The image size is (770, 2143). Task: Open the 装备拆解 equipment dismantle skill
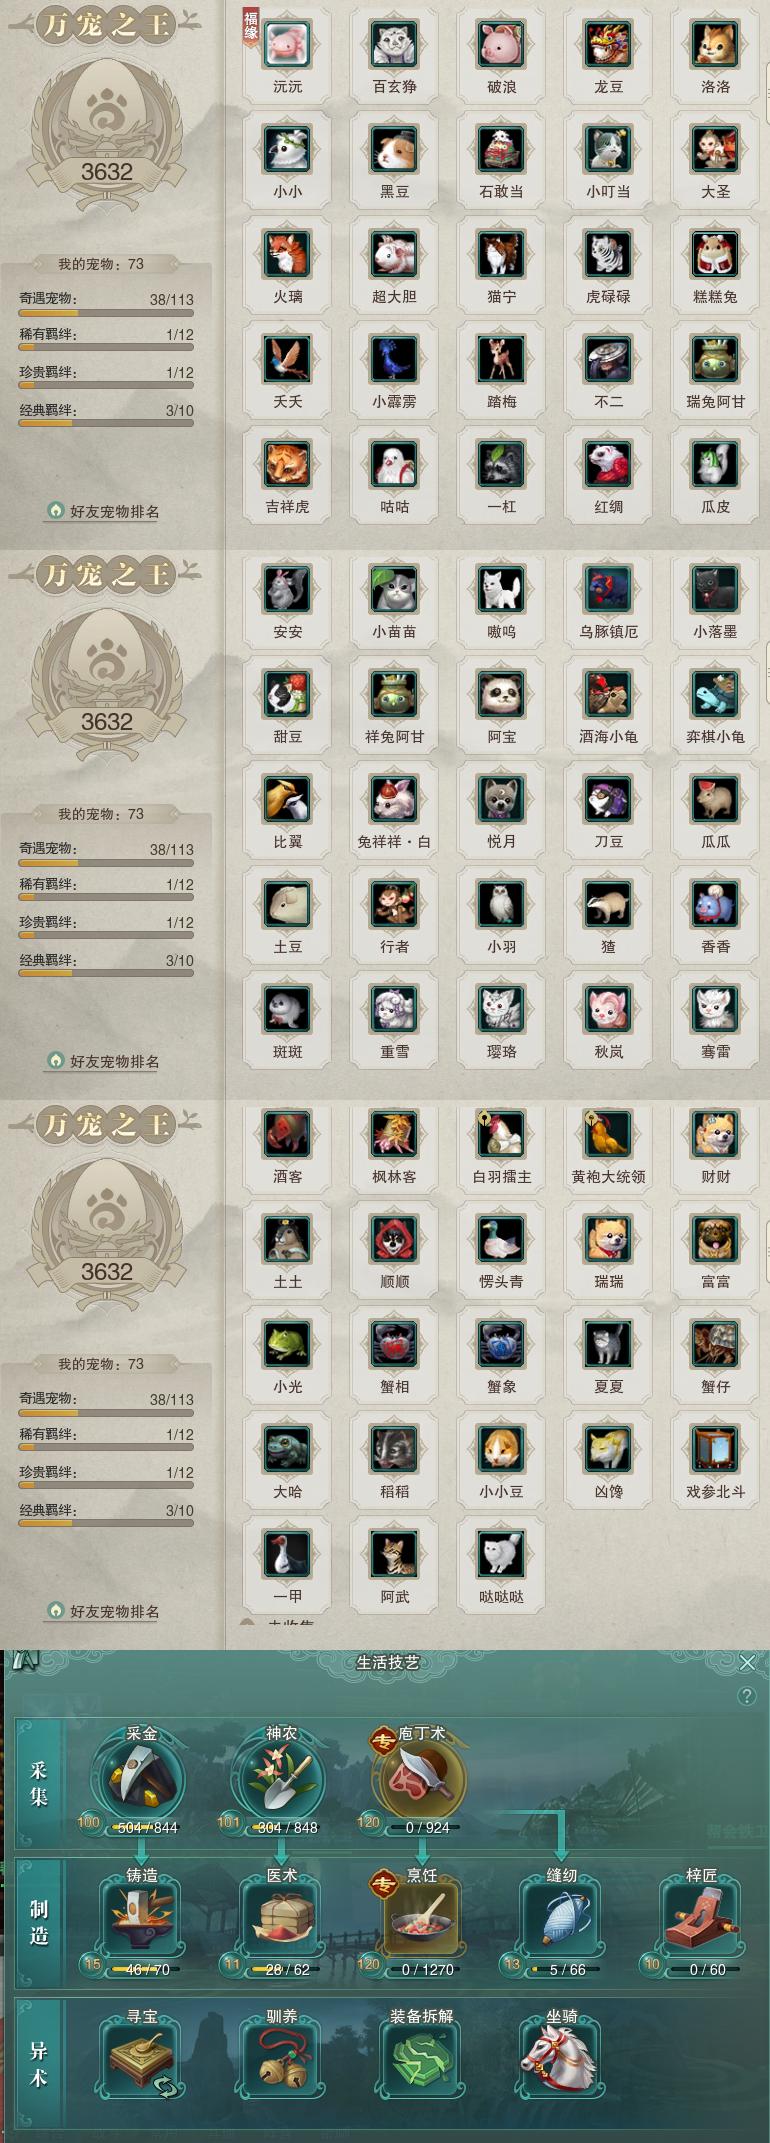(421, 2061)
